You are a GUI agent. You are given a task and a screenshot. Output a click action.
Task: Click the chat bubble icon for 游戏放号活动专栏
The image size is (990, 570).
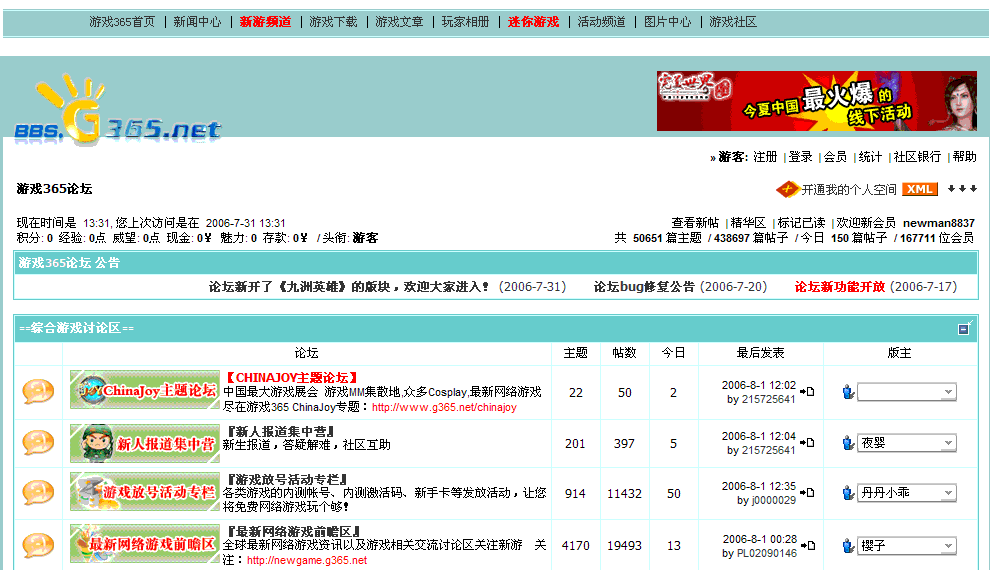[x=38, y=493]
